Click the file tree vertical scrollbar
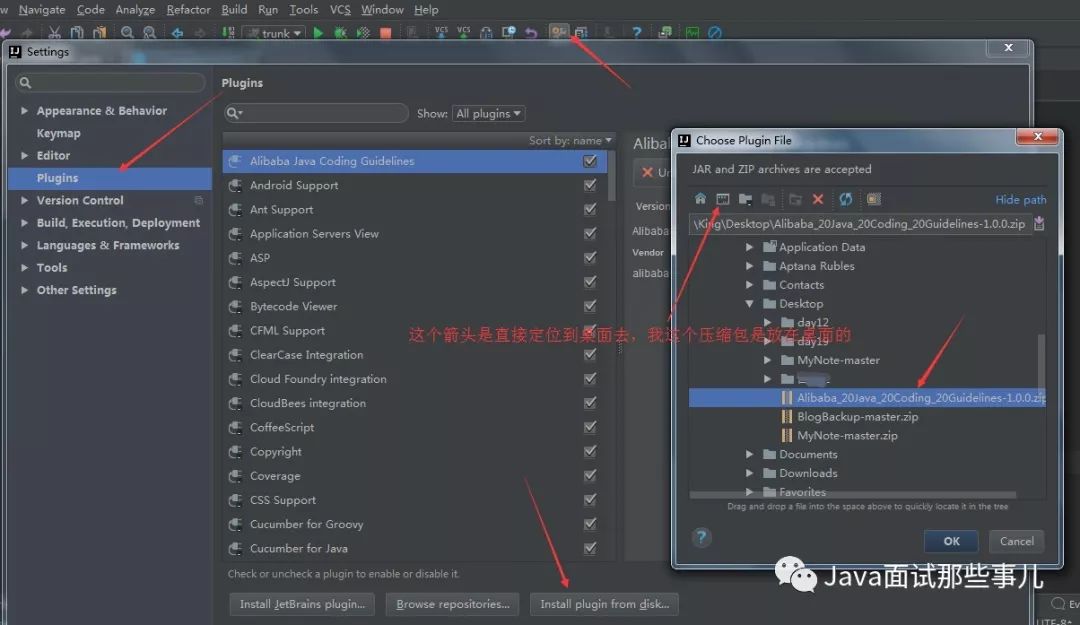The height and width of the screenshot is (625, 1080). click(x=1041, y=364)
